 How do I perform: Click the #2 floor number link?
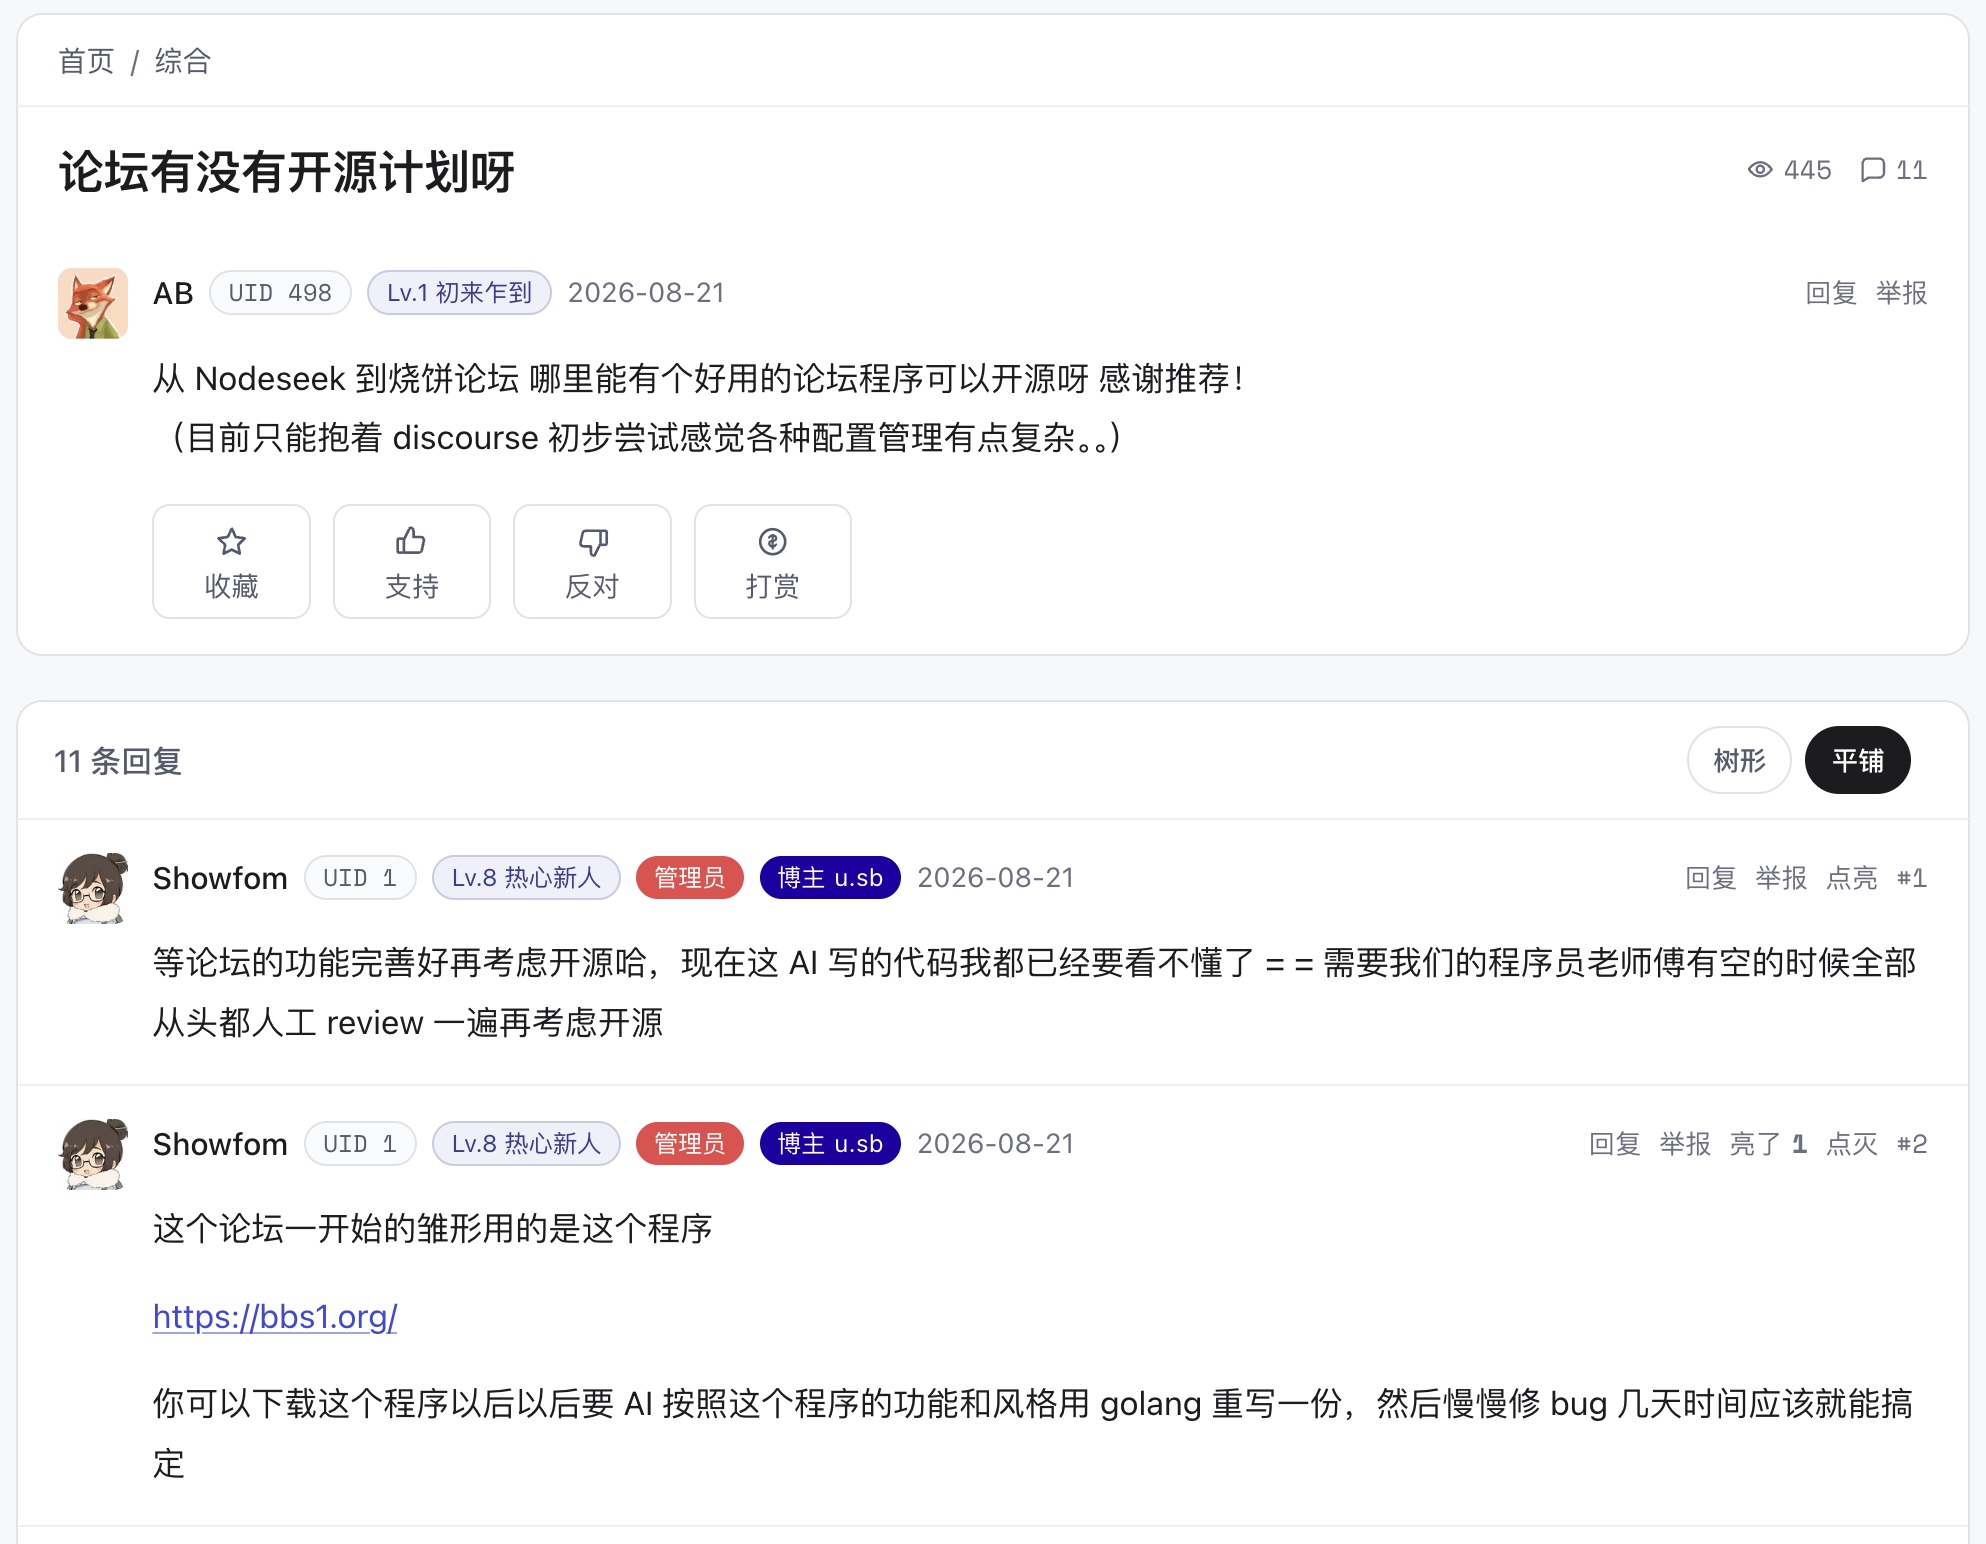[1912, 1144]
